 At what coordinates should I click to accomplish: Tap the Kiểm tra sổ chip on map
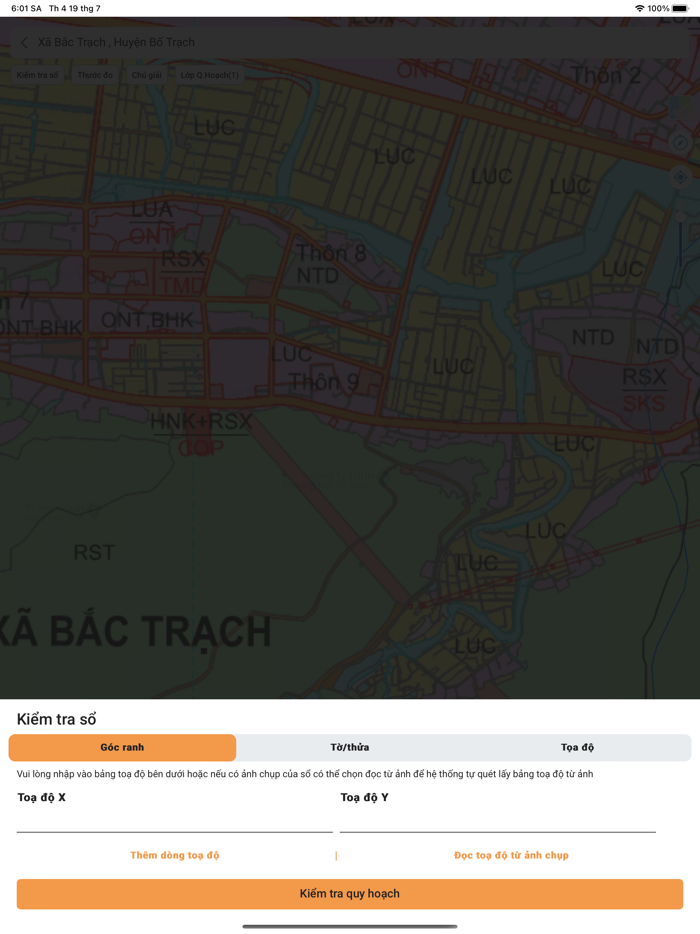[38, 75]
